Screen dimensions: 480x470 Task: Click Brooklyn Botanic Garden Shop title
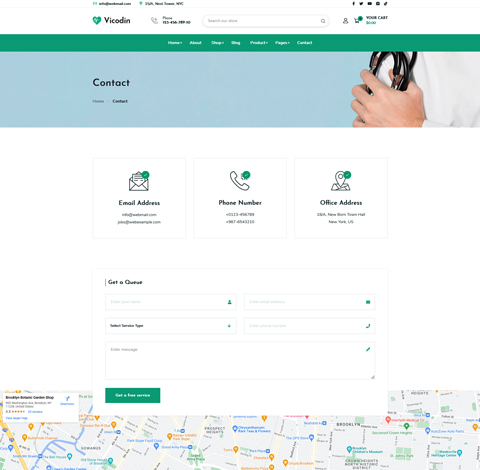click(x=30, y=397)
